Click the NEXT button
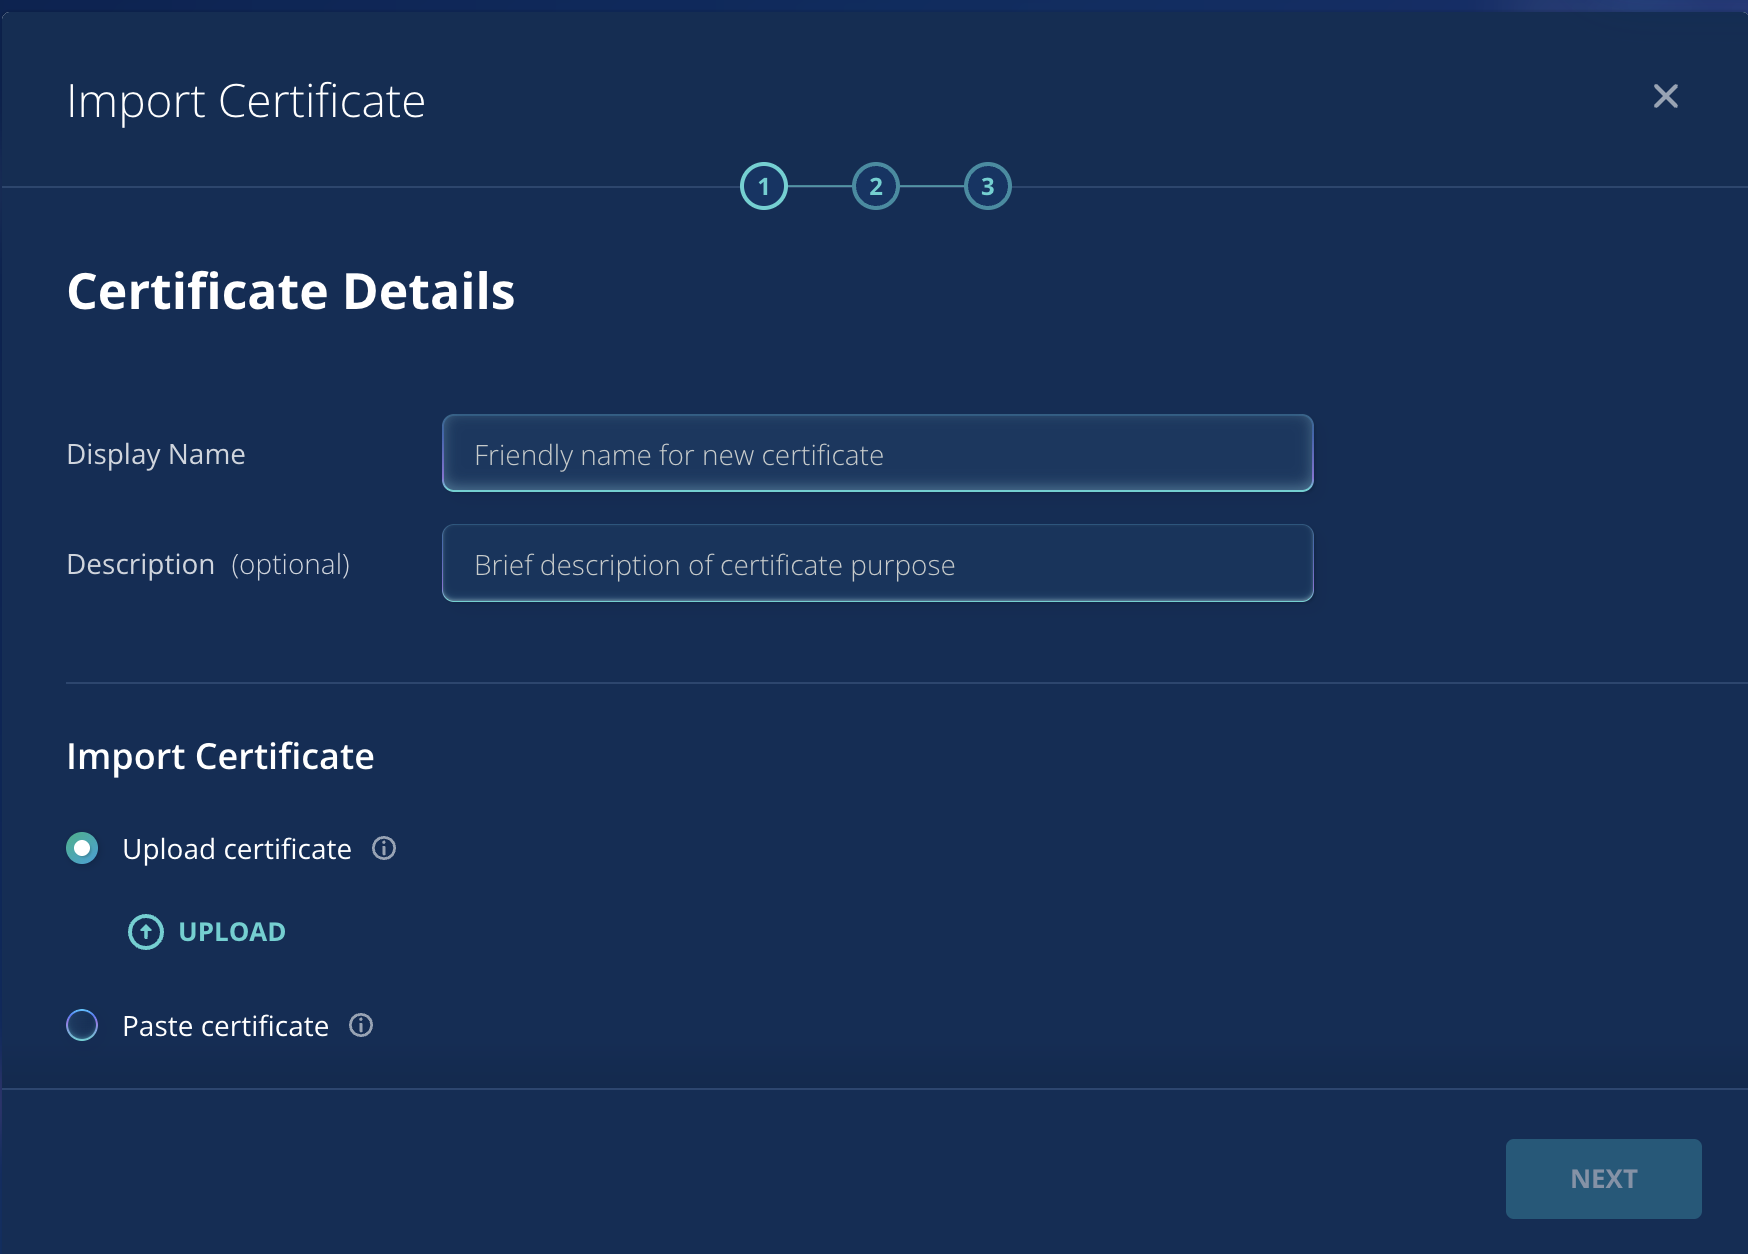This screenshot has width=1748, height=1254. pyautogui.click(x=1603, y=1178)
